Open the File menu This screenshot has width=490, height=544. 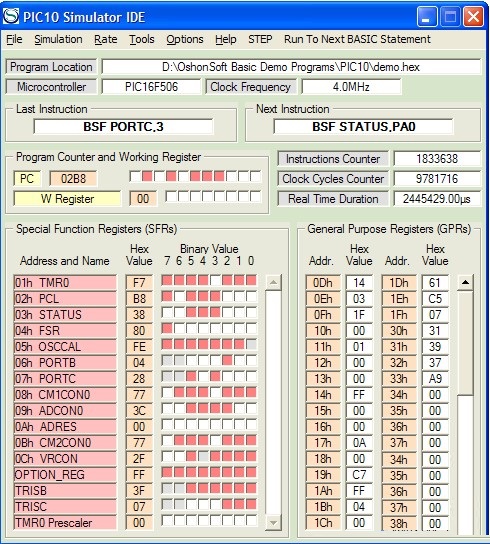click(14, 39)
